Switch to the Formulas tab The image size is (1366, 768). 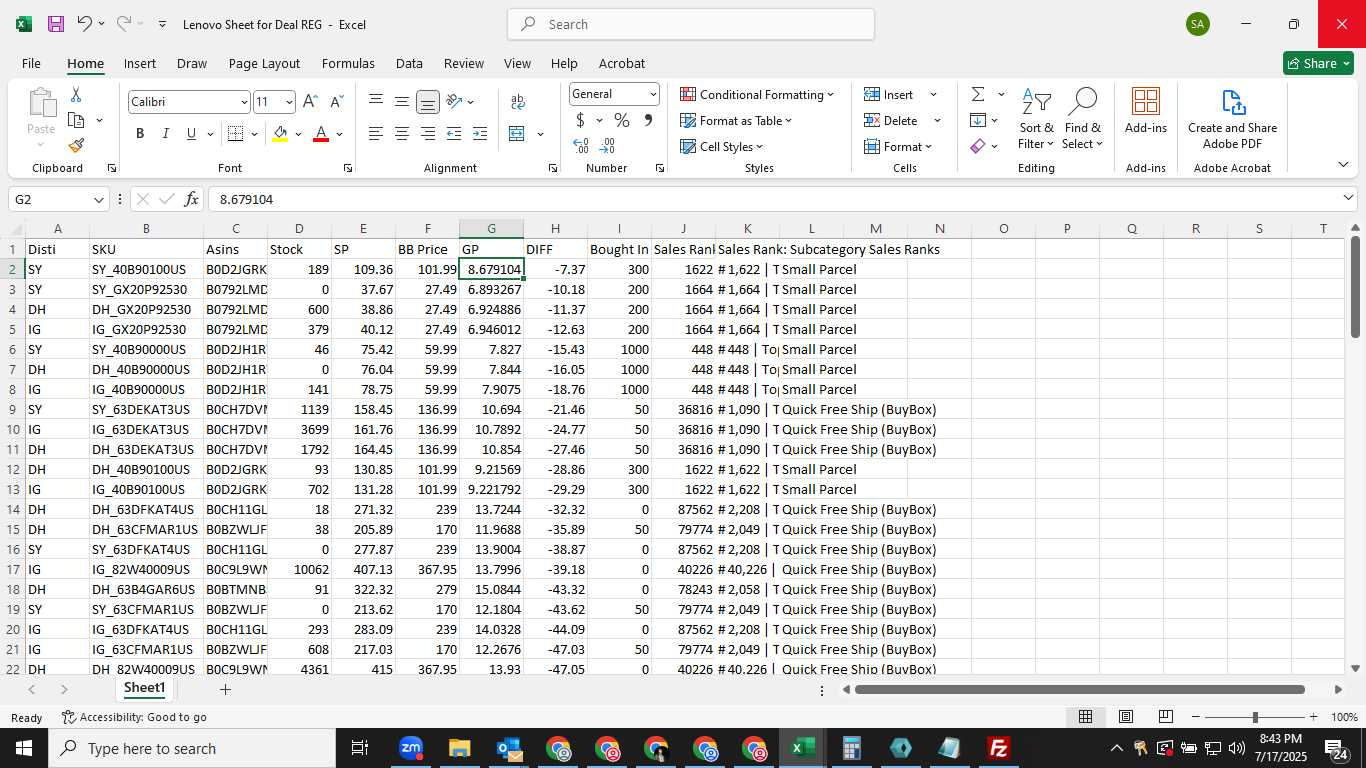point(348,63)
